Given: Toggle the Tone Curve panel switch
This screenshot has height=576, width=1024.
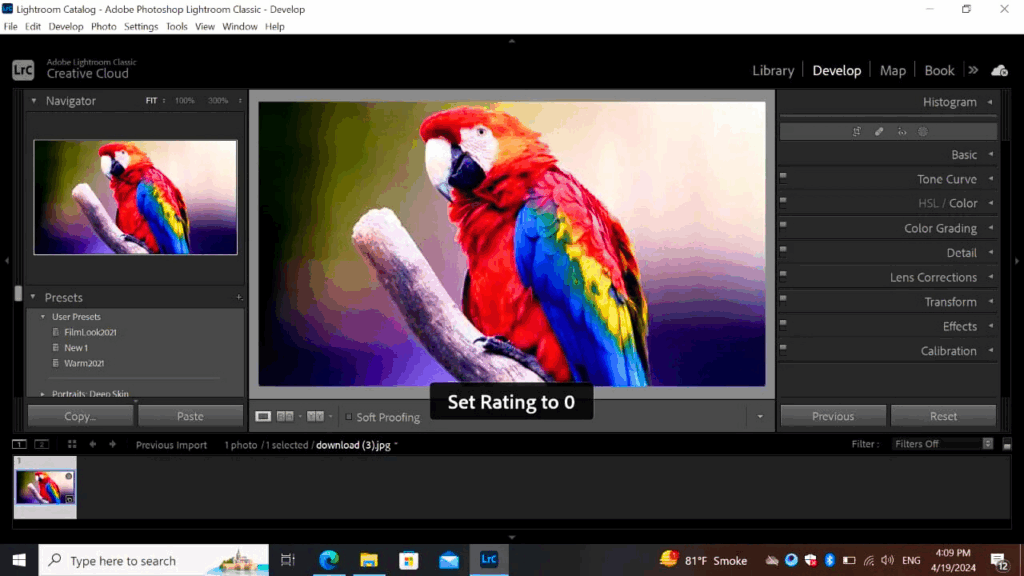Looking at the screenshot, I should tap(783, 179).
